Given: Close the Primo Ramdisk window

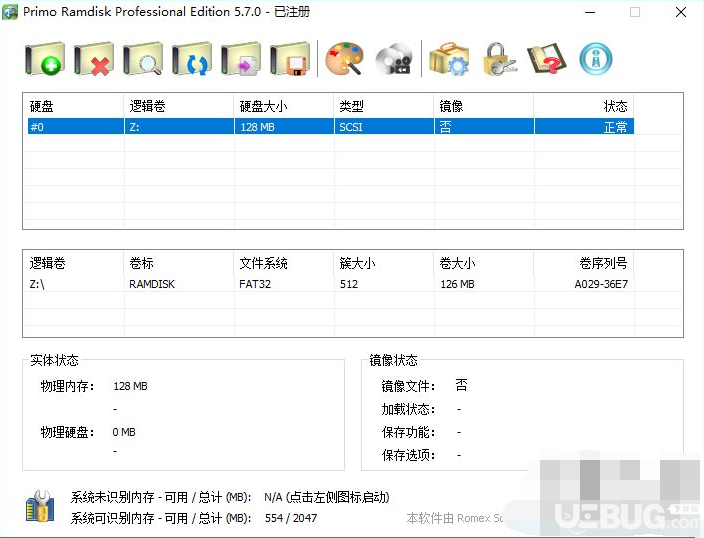Looking at the screenshot, I should 681,12.
